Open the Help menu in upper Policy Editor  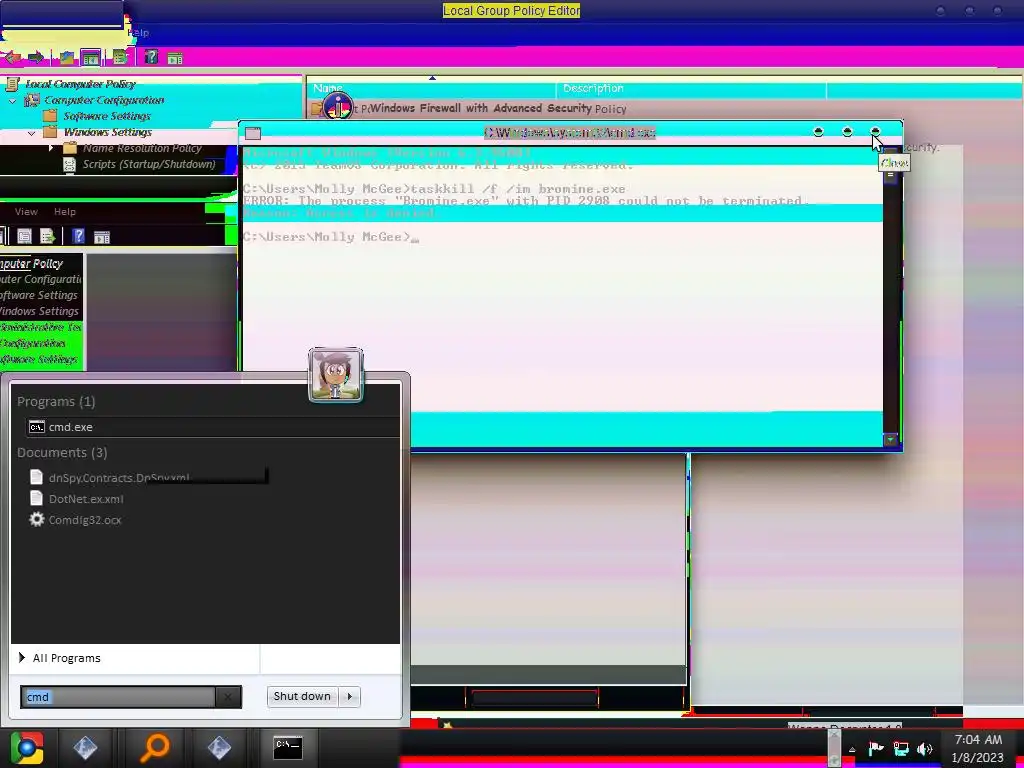coord(138,33)
